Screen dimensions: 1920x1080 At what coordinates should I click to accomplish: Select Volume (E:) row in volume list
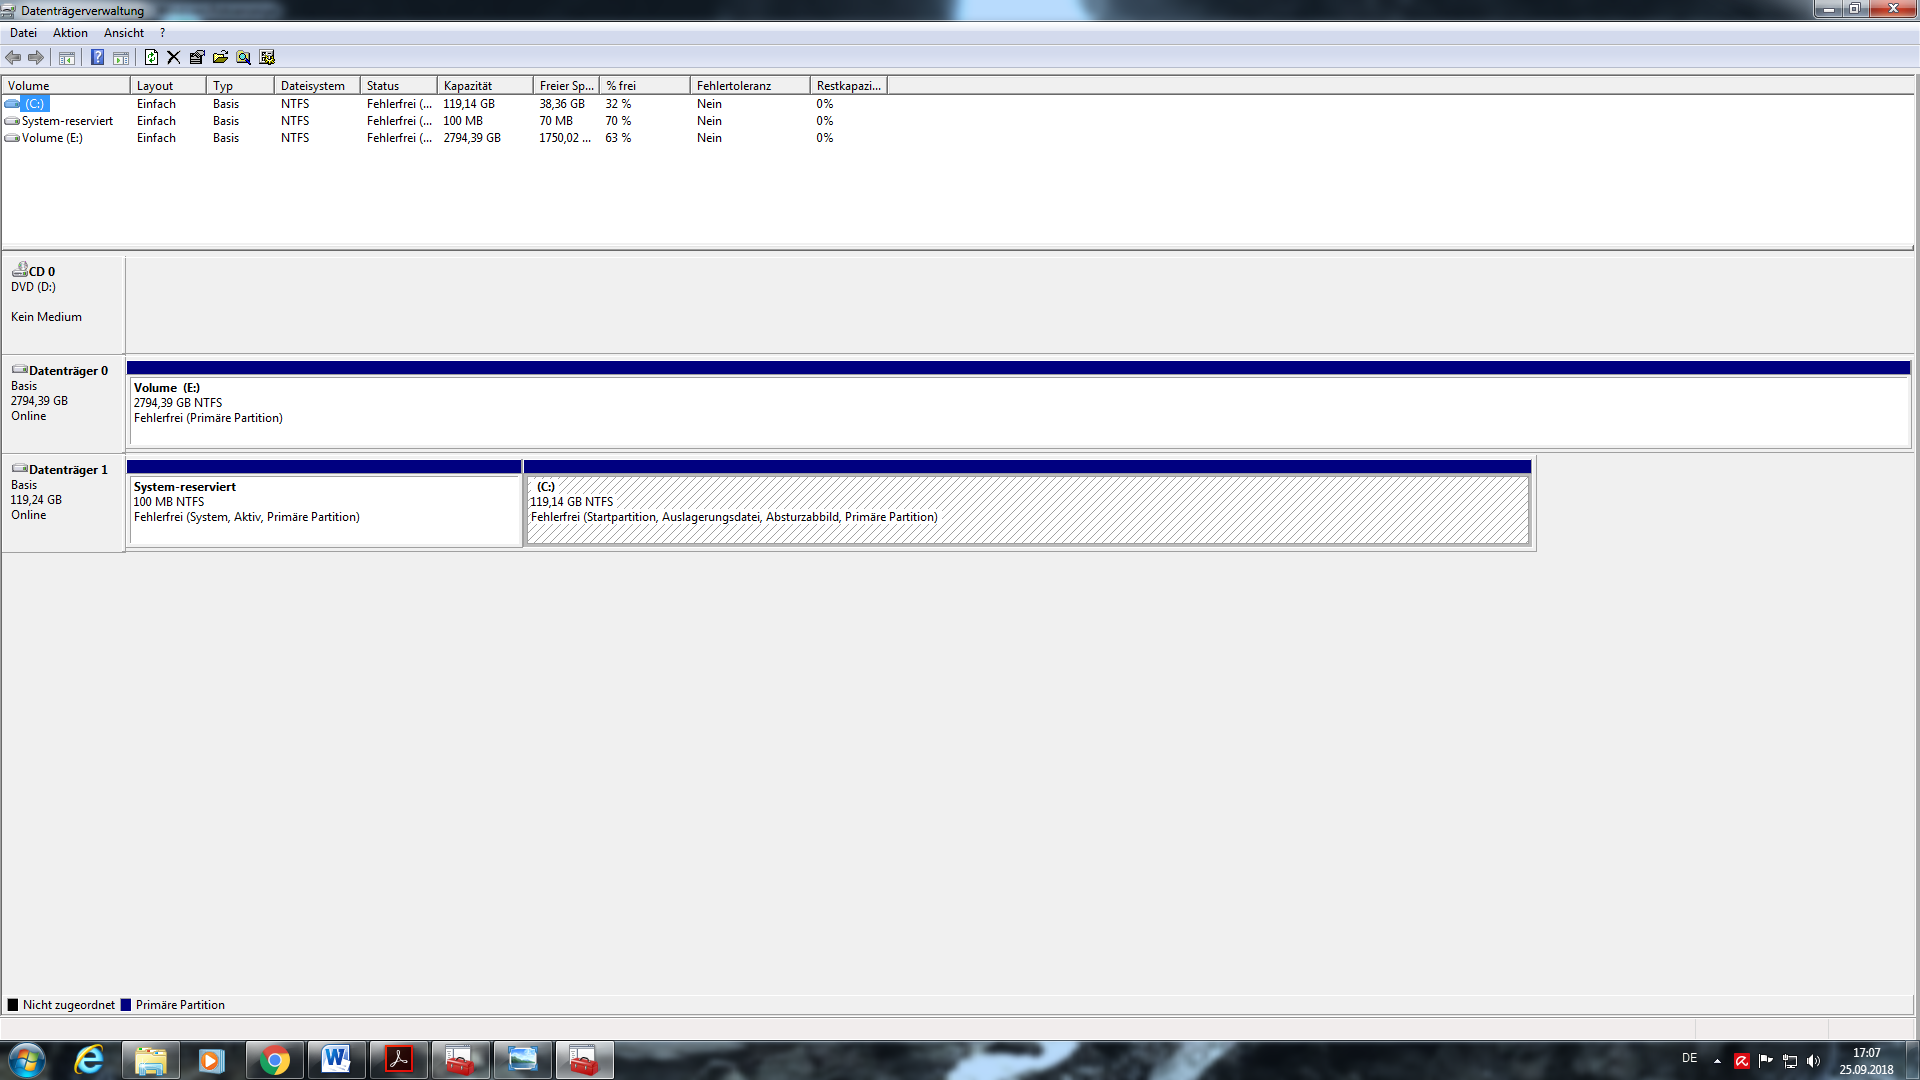(52, 138)
